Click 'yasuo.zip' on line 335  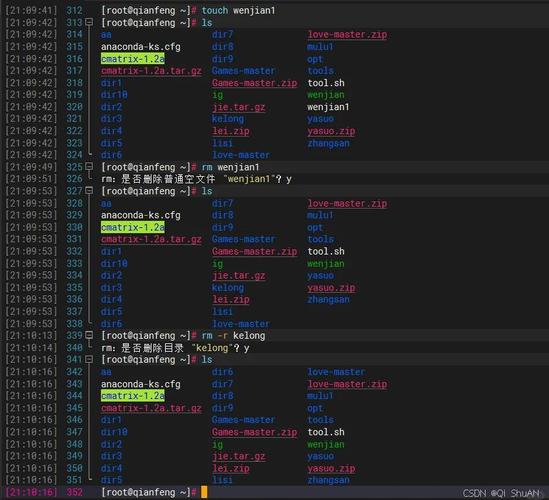(x=331, y=287)
